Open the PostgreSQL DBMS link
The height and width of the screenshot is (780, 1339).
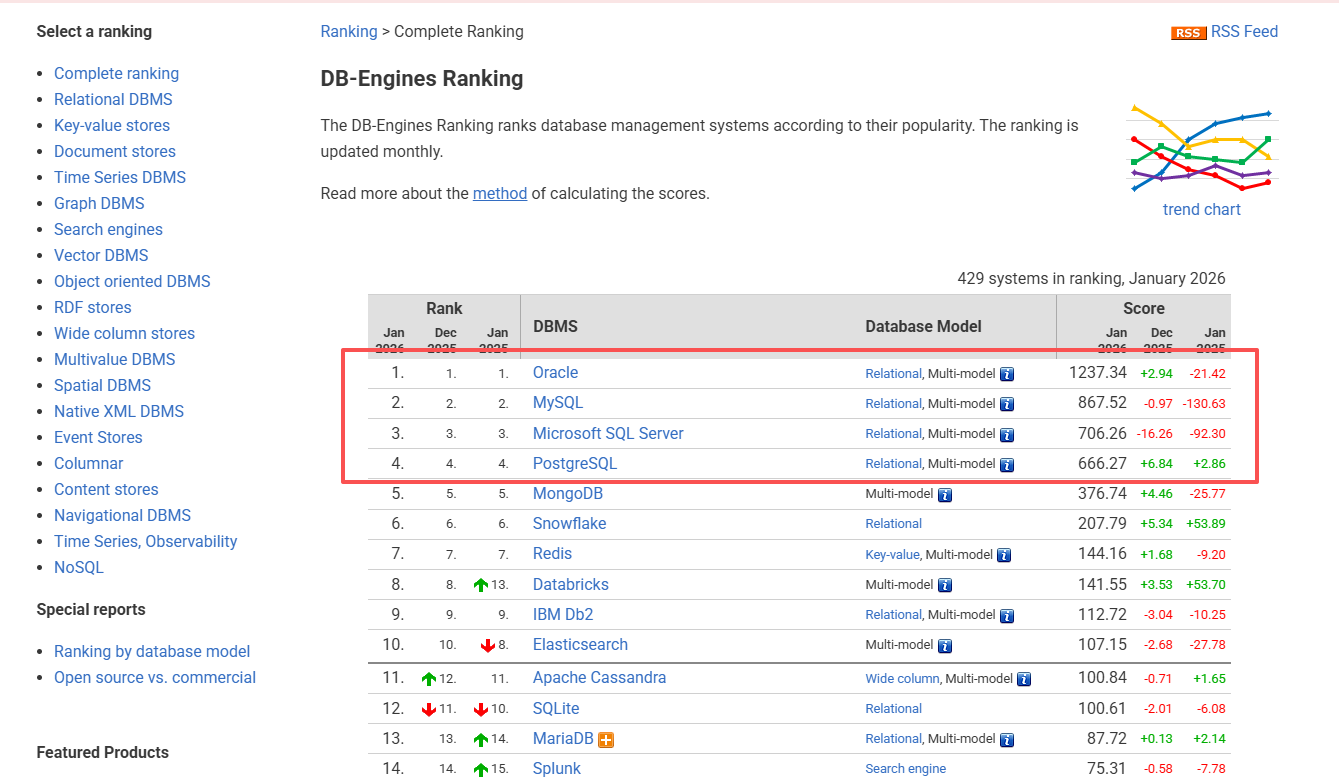click(575, 463)
